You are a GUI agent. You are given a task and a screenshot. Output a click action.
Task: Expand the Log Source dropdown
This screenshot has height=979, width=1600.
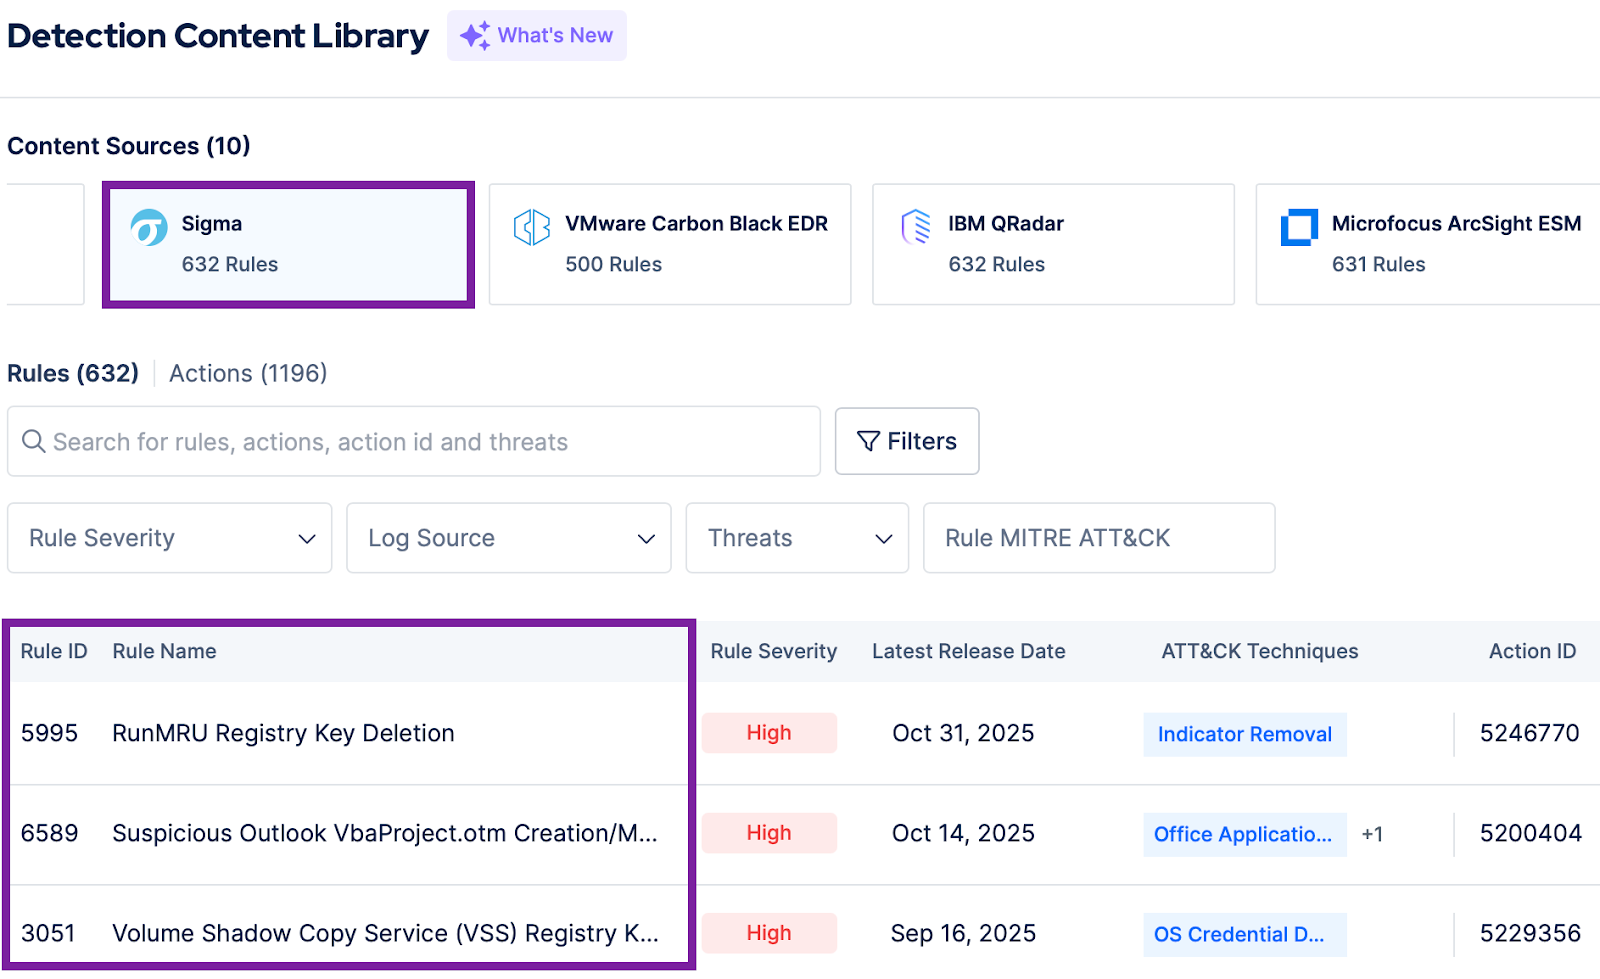[508, 538]
